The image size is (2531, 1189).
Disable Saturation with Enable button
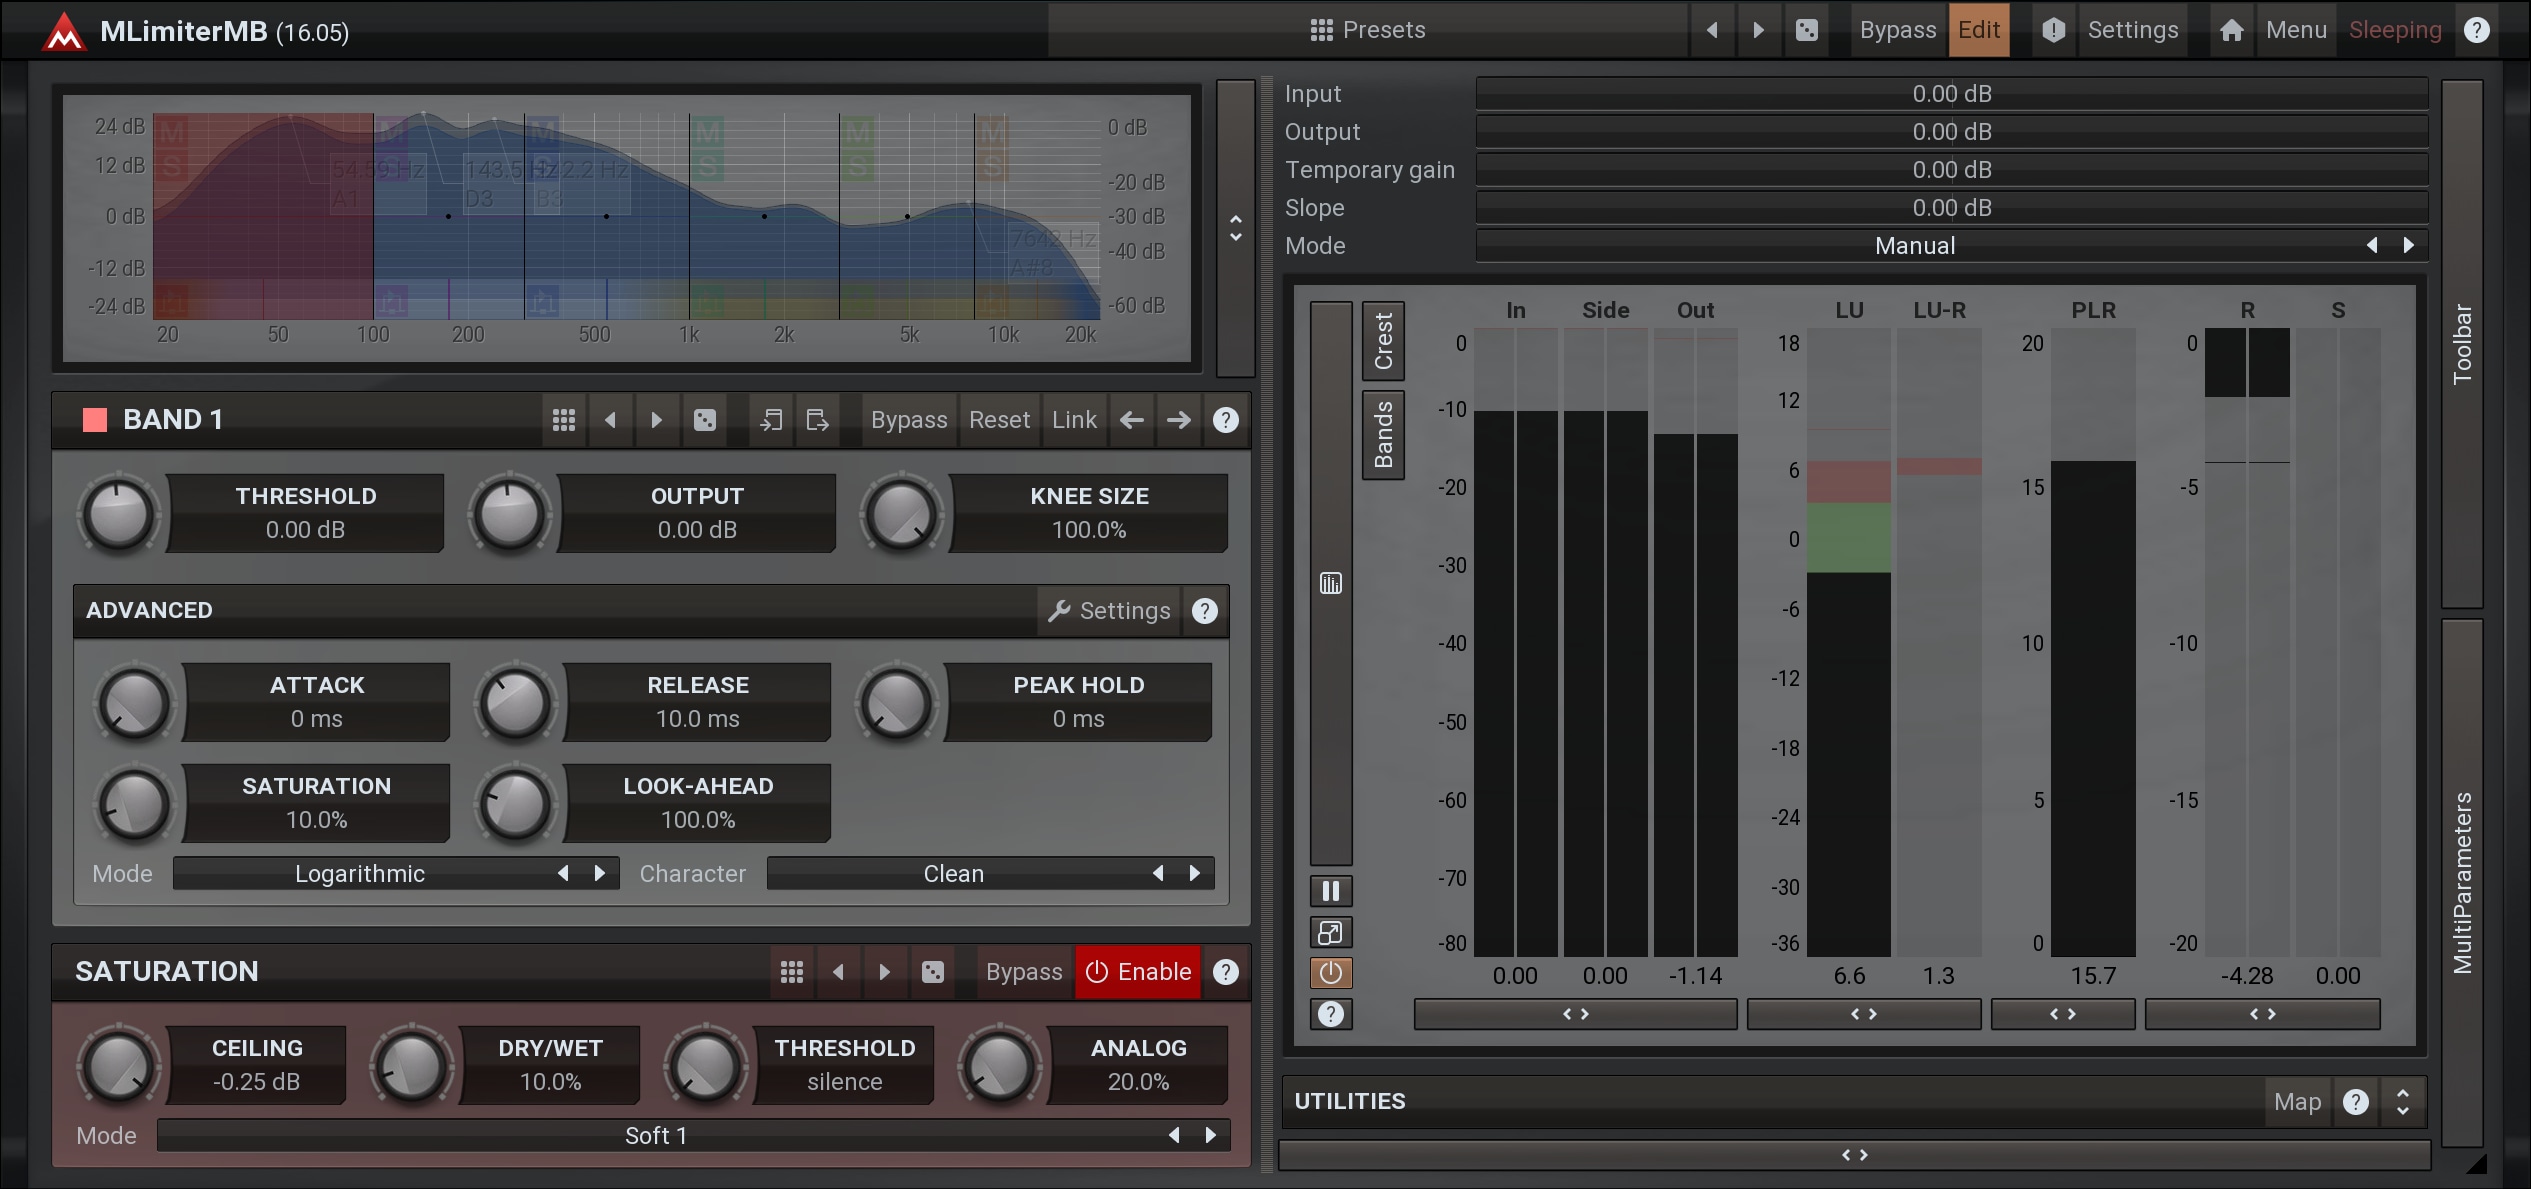1138,972
